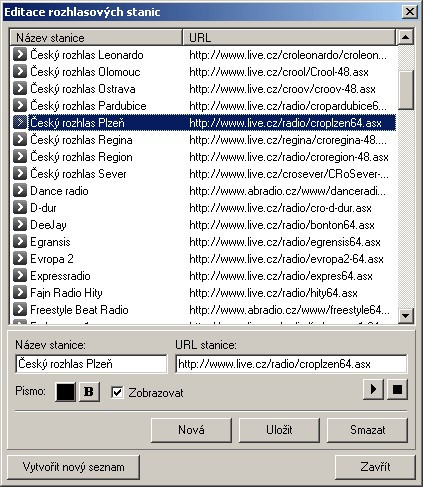Select Český rozhlas Ostrava station name
Screen dimensions: 423x487
[x=83, y=89]
